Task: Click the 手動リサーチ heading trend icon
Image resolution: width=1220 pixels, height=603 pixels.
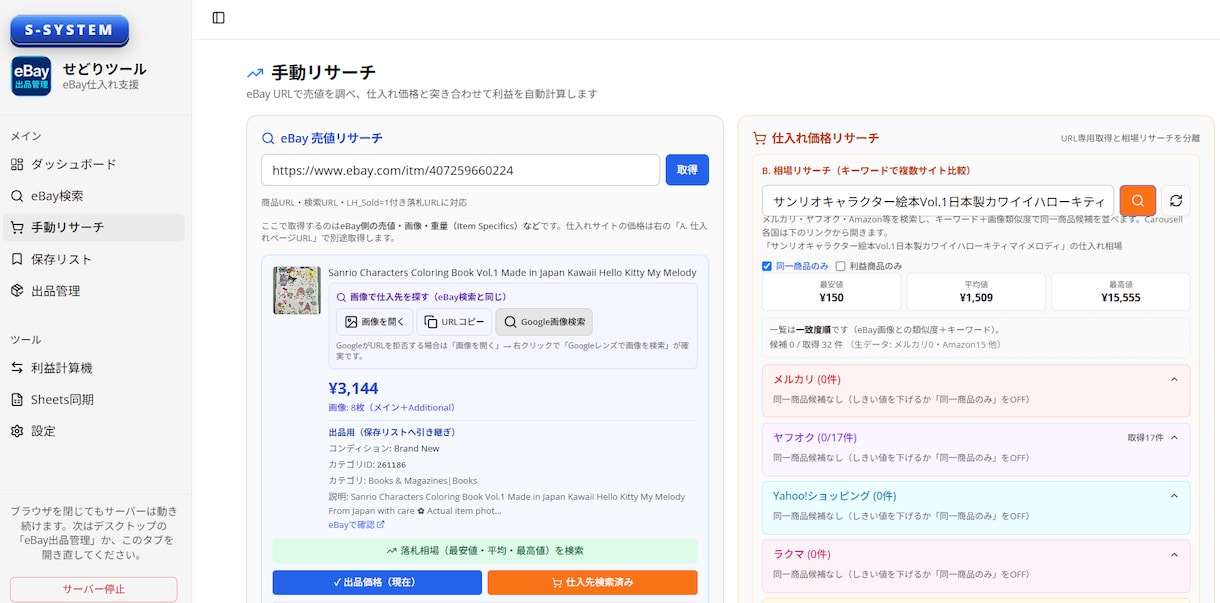Action: tap(255, 73)
